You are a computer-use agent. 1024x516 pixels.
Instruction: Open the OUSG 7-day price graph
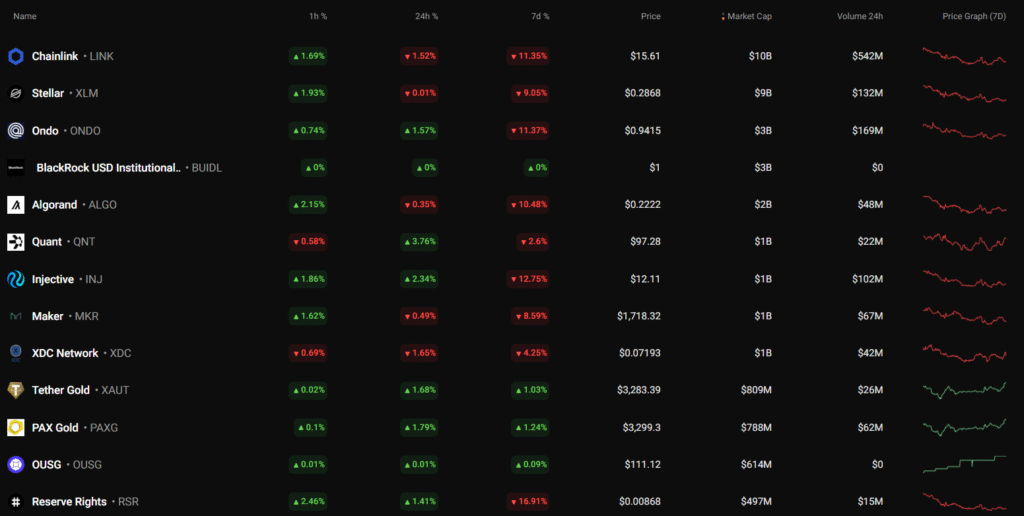point(964,464)
